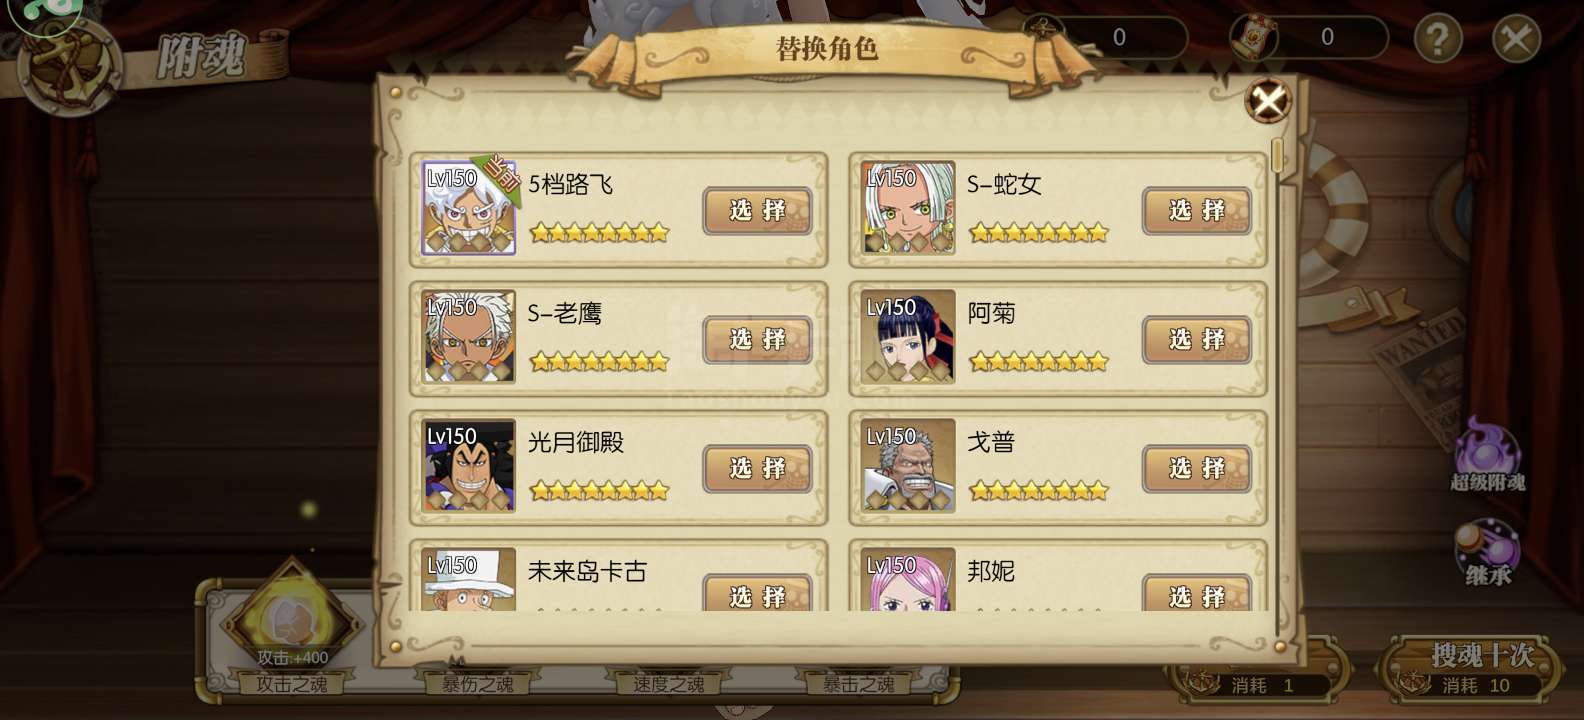Close the 替换角色 dialog
Screen dimensions: 1584x720
(1268, 101)
